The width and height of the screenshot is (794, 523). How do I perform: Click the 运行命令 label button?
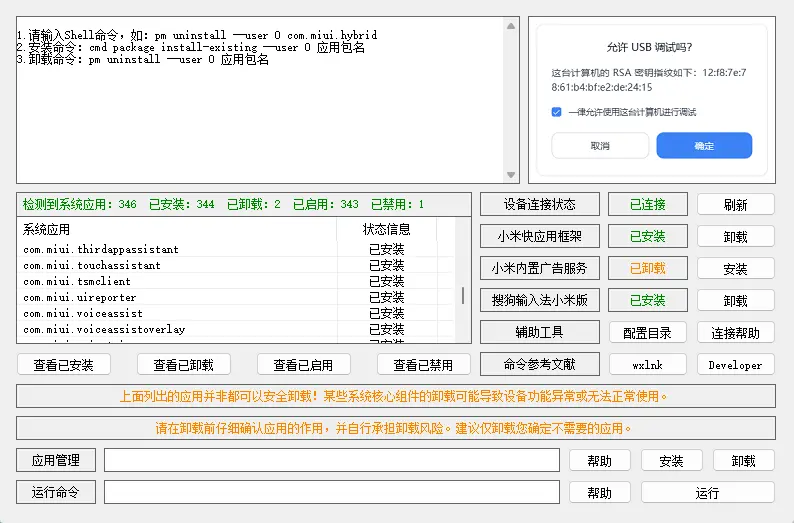56,492
